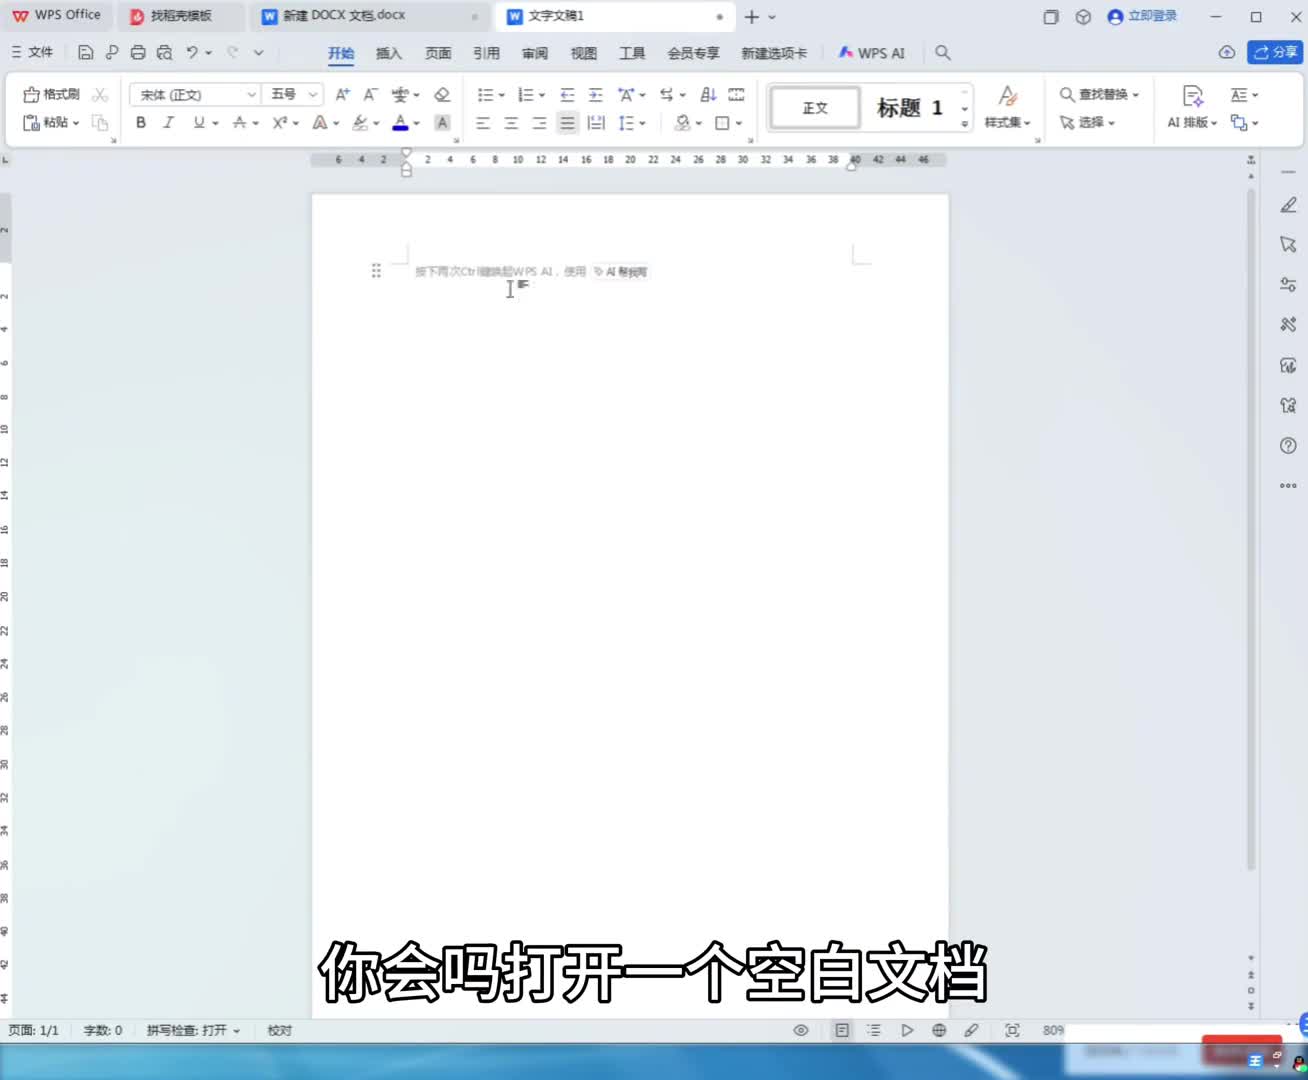
Task: Open the font size dropdown 五号
Action: 293,94
